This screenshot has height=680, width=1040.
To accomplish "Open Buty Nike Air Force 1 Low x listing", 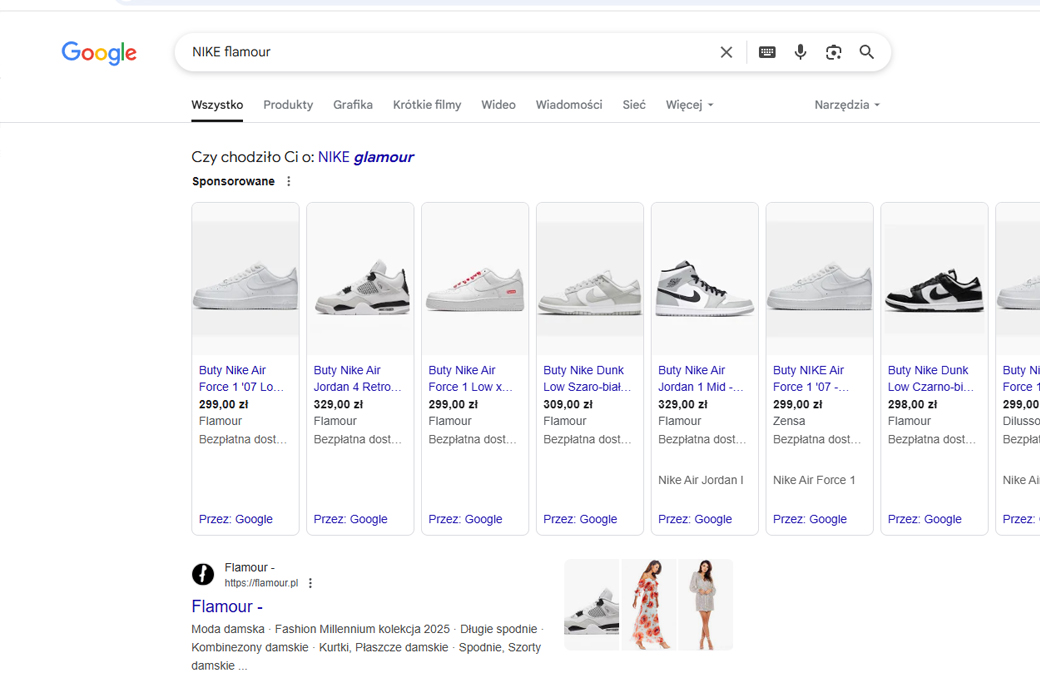I will tap(470, 378).
